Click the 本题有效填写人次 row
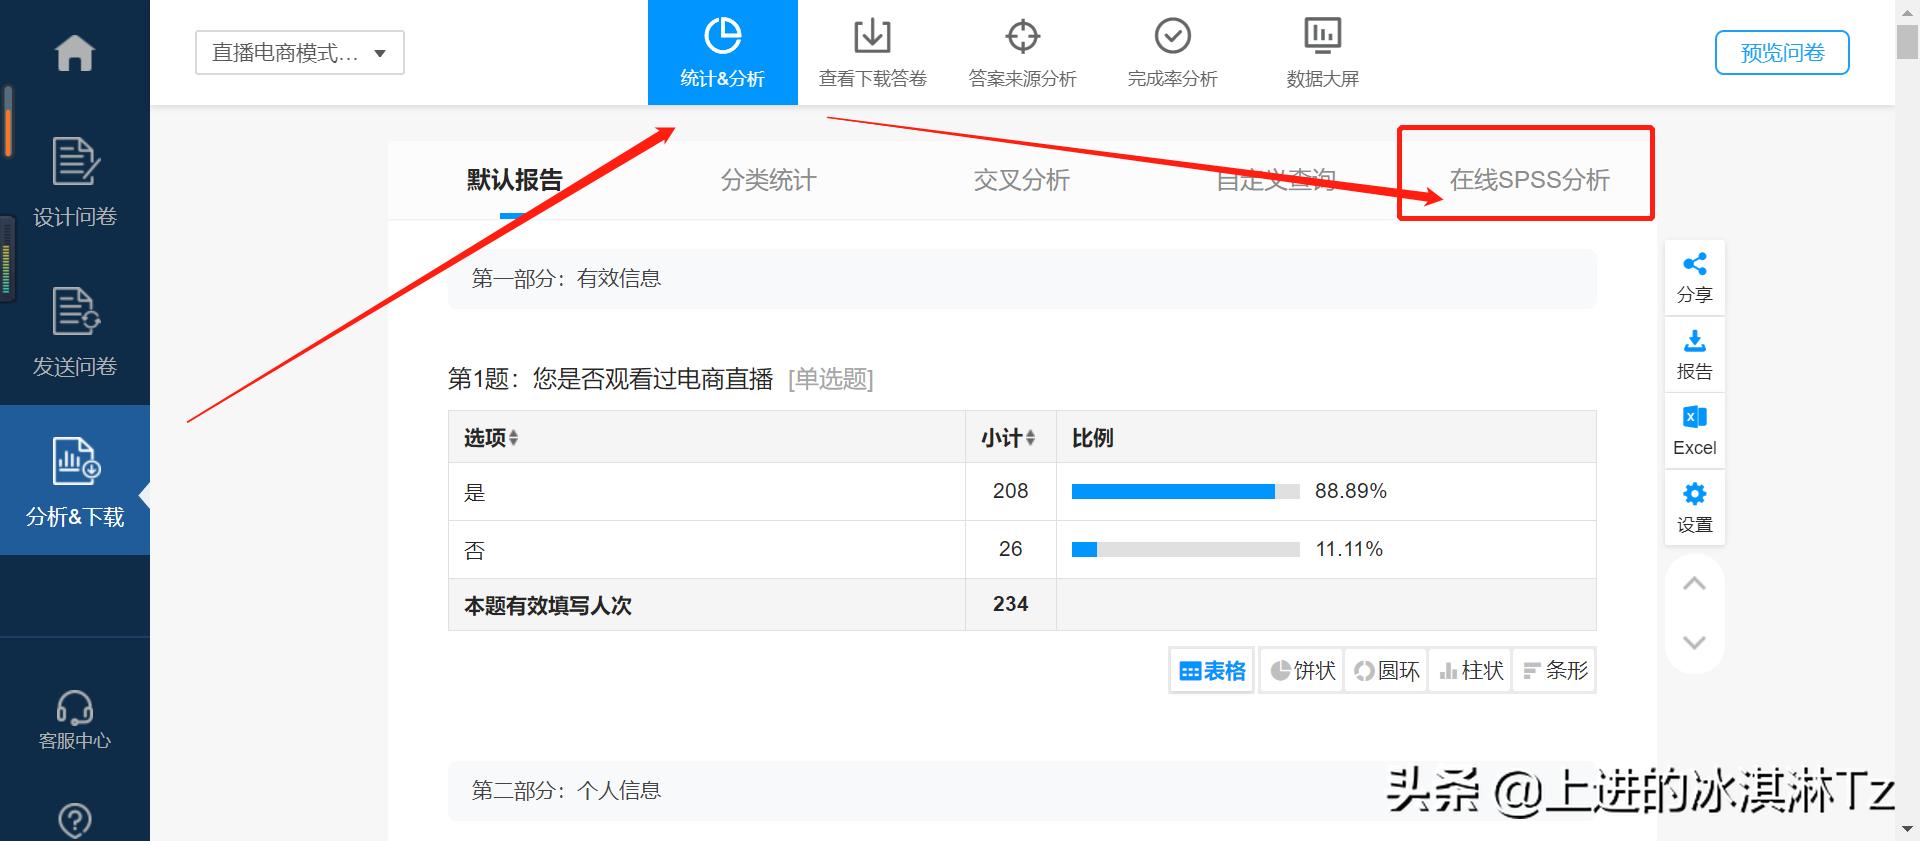1920x841 pixels. point(1022,604)
